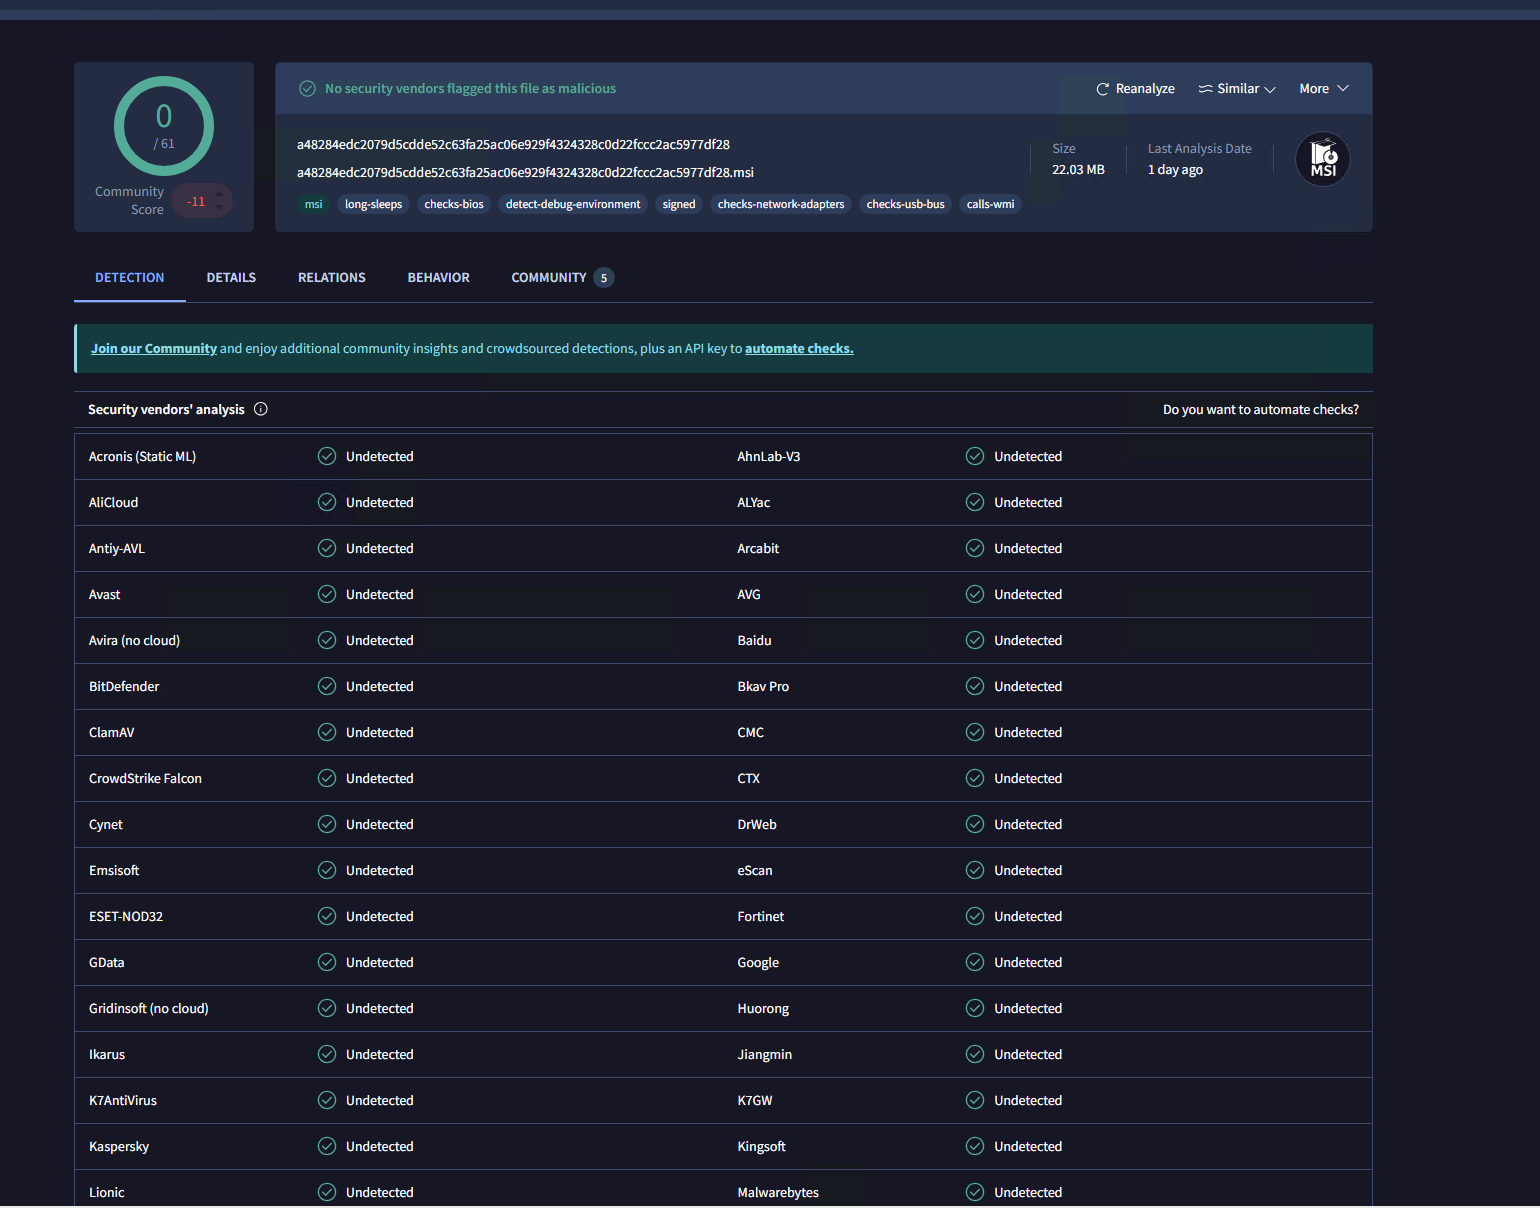
Task: Click the Undetected check icon for Avast
Action: click(327, 594)
